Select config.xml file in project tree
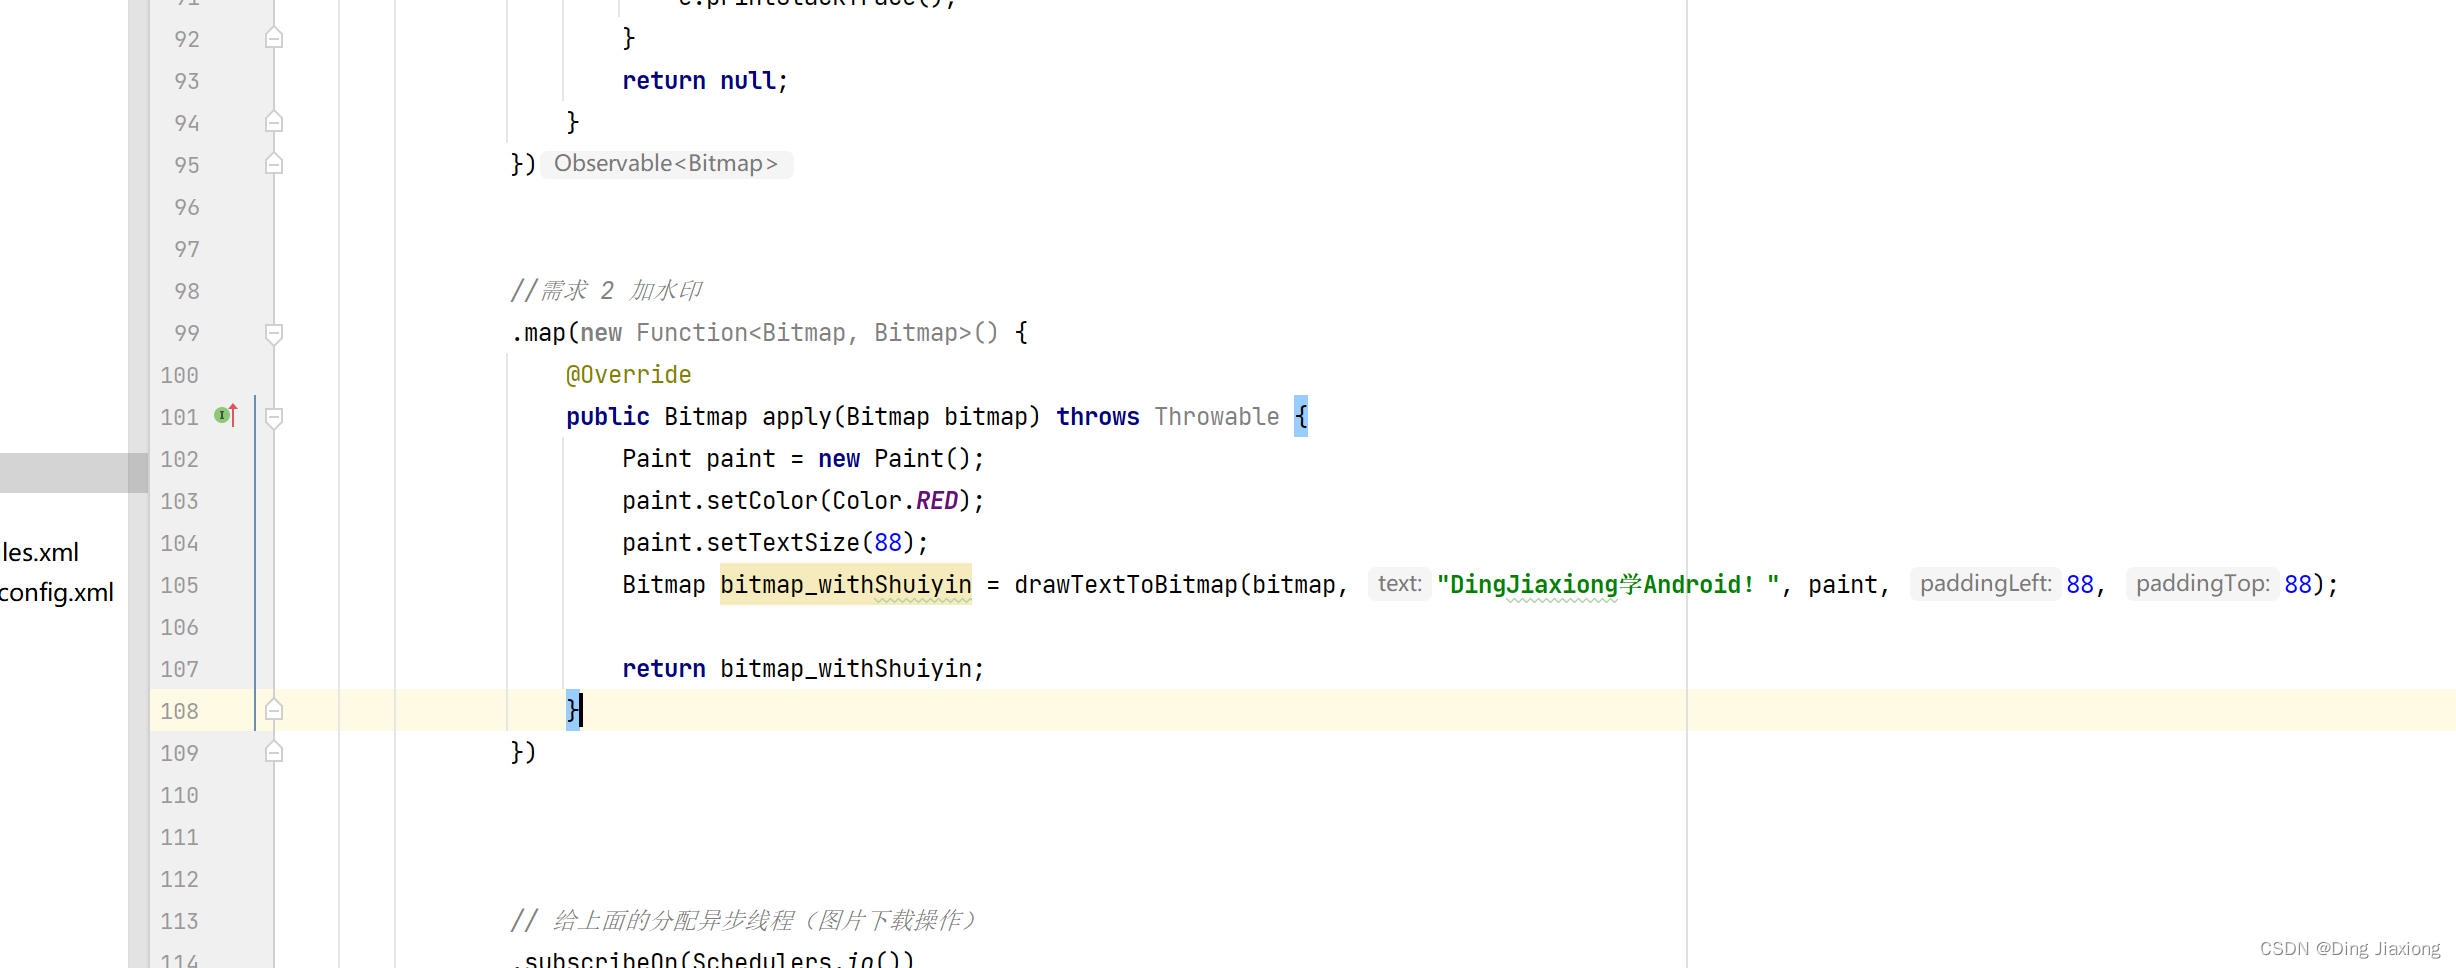 (x=57, y=593)
